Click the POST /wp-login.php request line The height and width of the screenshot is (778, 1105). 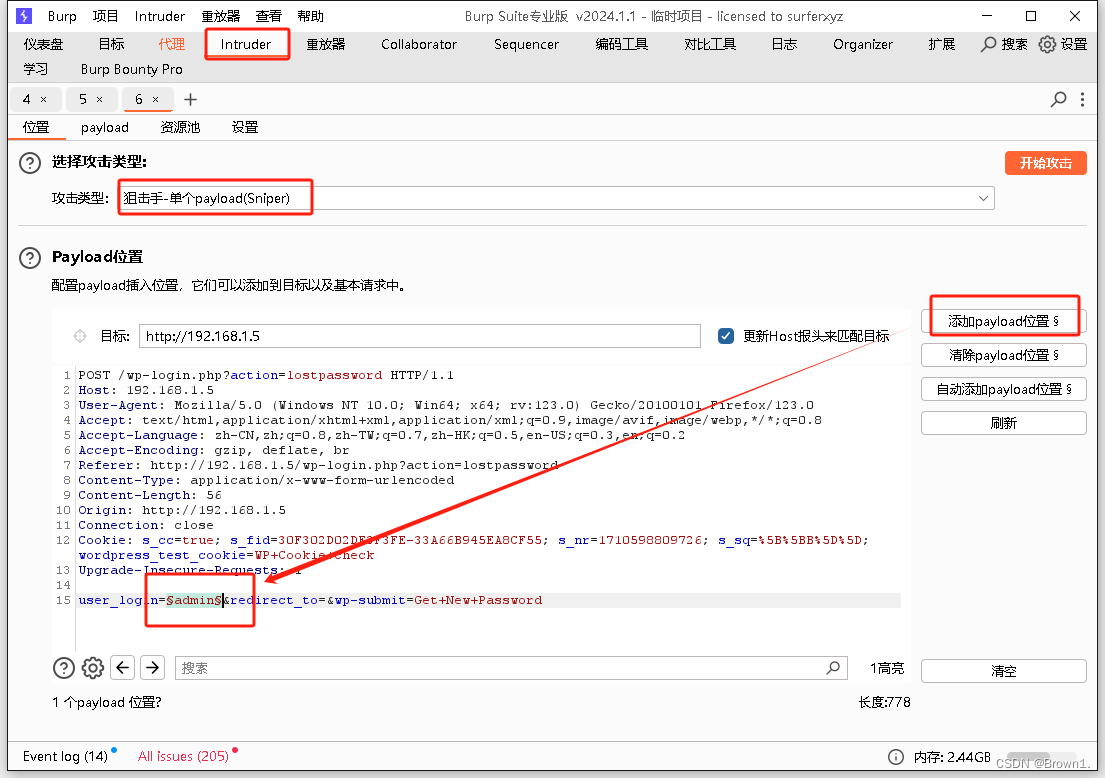pos(266,376)
